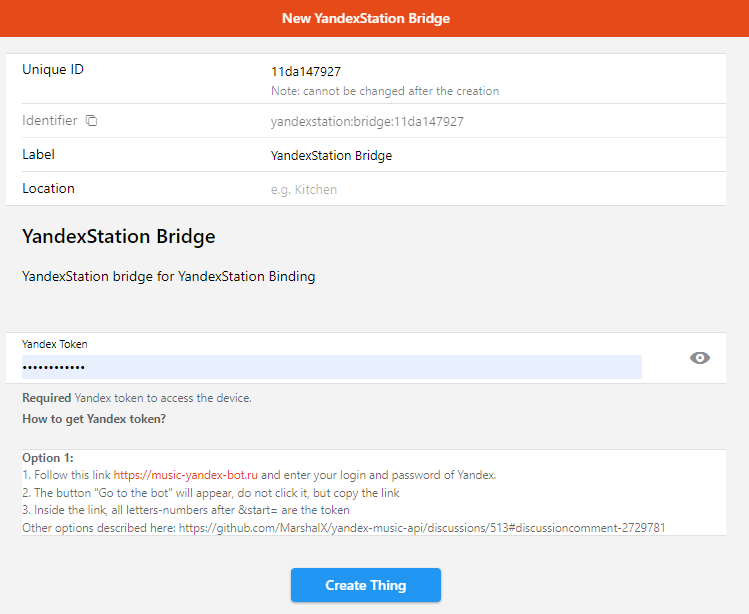Click "Note: cannot be changed after the creation"
This screenshot has width=749, height=614.
[x=385, y=91]
